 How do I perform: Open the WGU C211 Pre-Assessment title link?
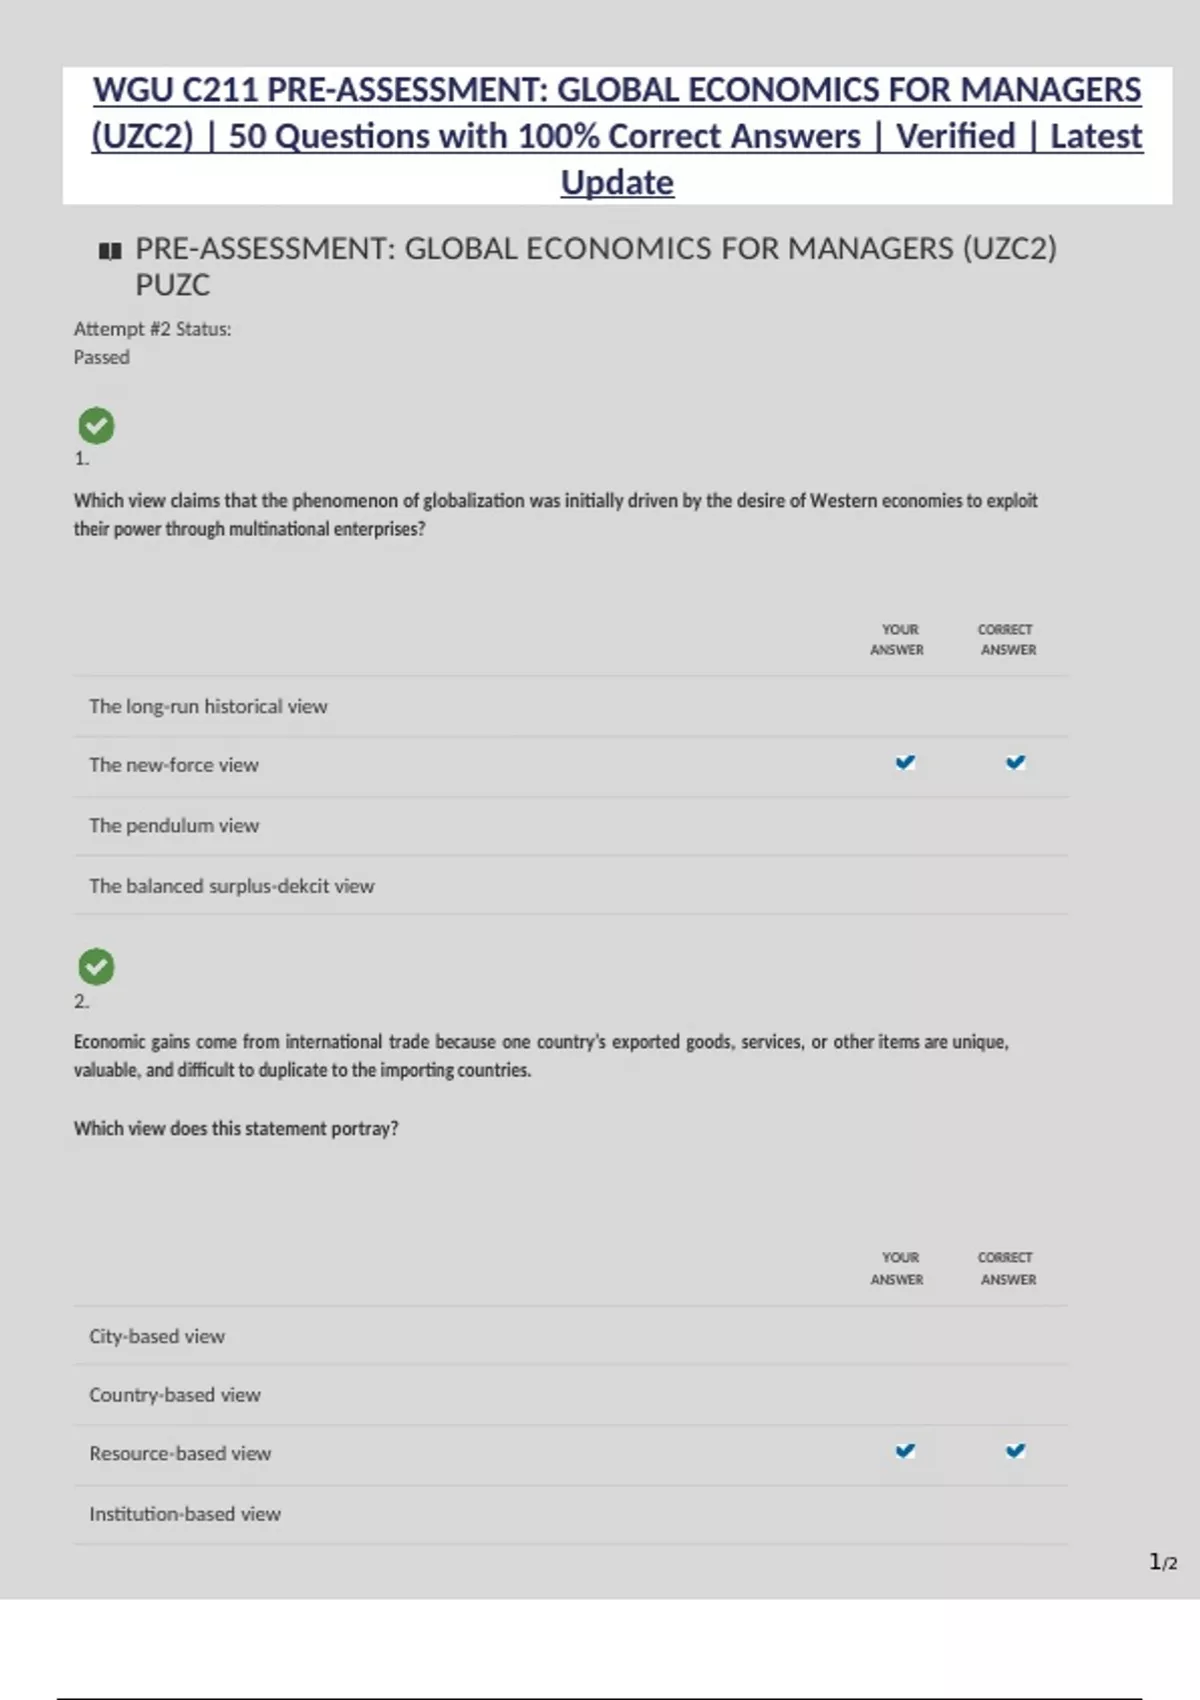[617, 136]
